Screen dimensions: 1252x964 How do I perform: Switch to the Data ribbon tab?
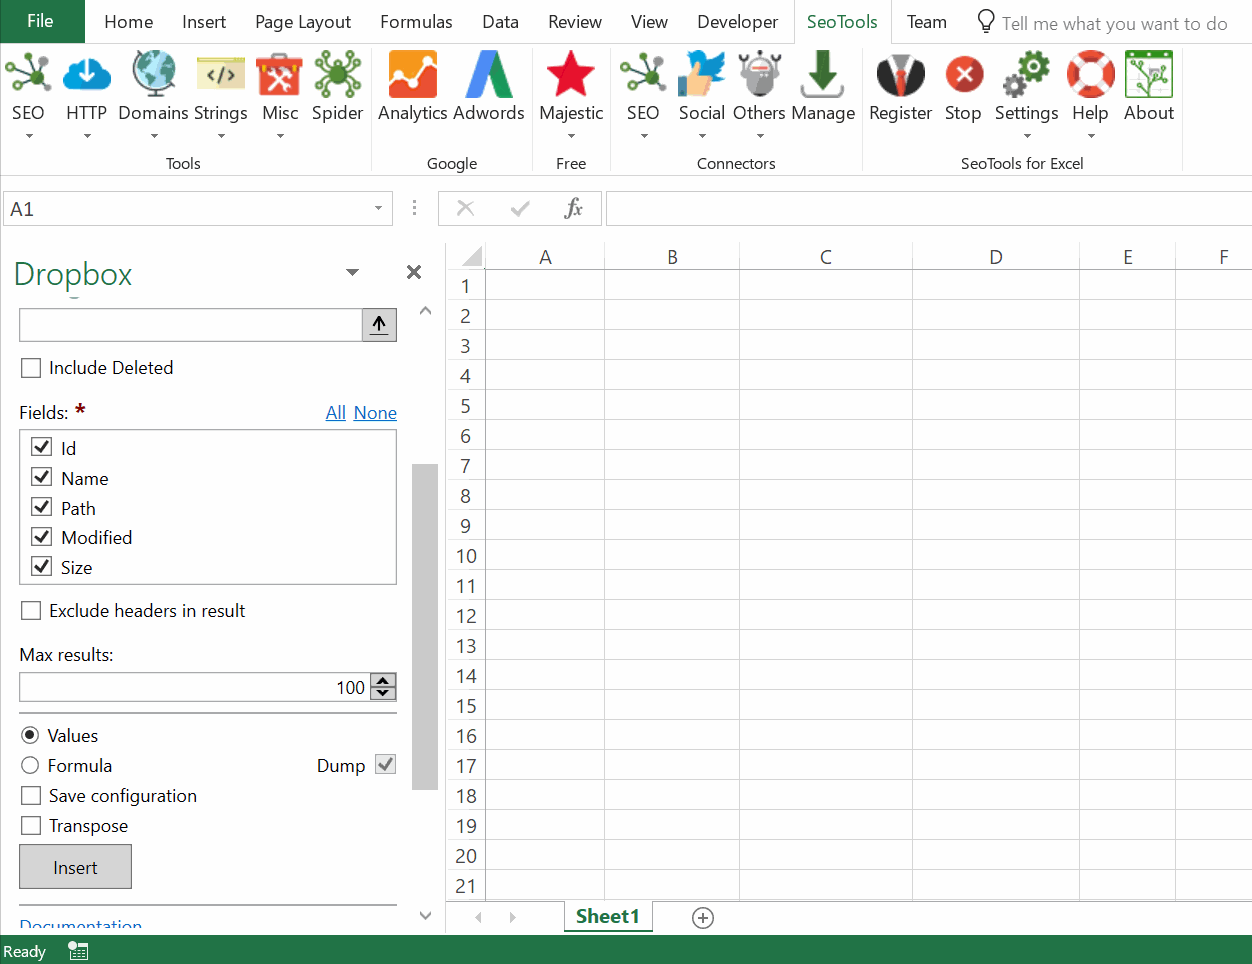pos(500,21)
